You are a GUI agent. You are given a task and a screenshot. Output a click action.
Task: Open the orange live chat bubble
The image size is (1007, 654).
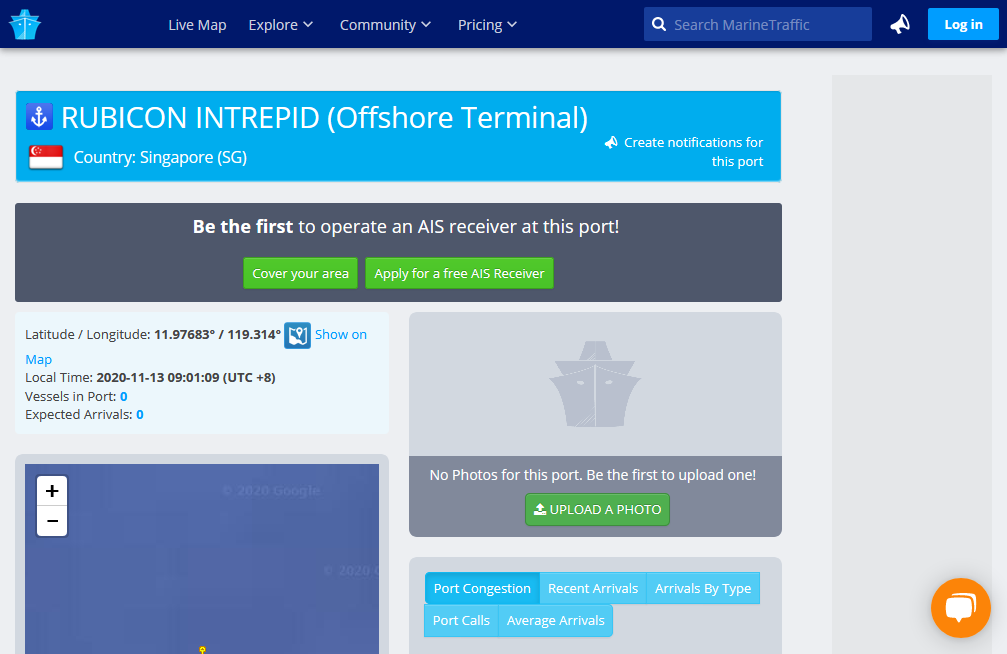coord(961,608)
